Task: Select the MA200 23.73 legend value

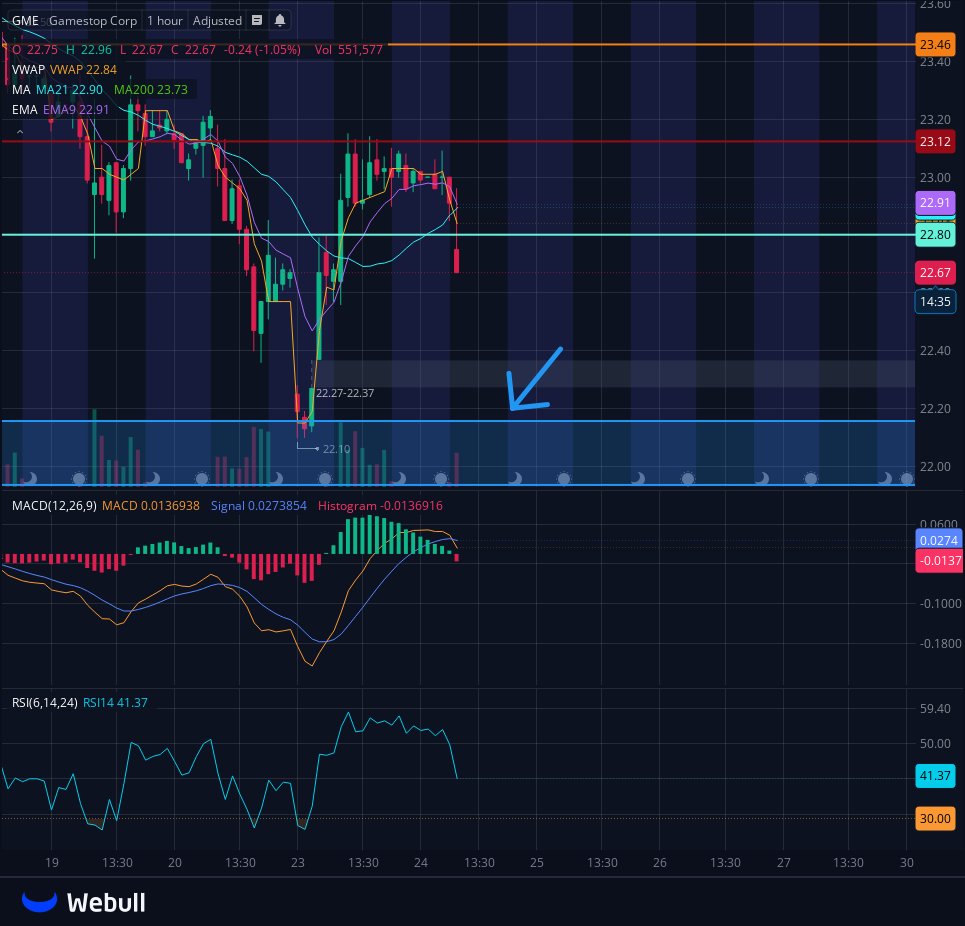Action: [151, 89]
